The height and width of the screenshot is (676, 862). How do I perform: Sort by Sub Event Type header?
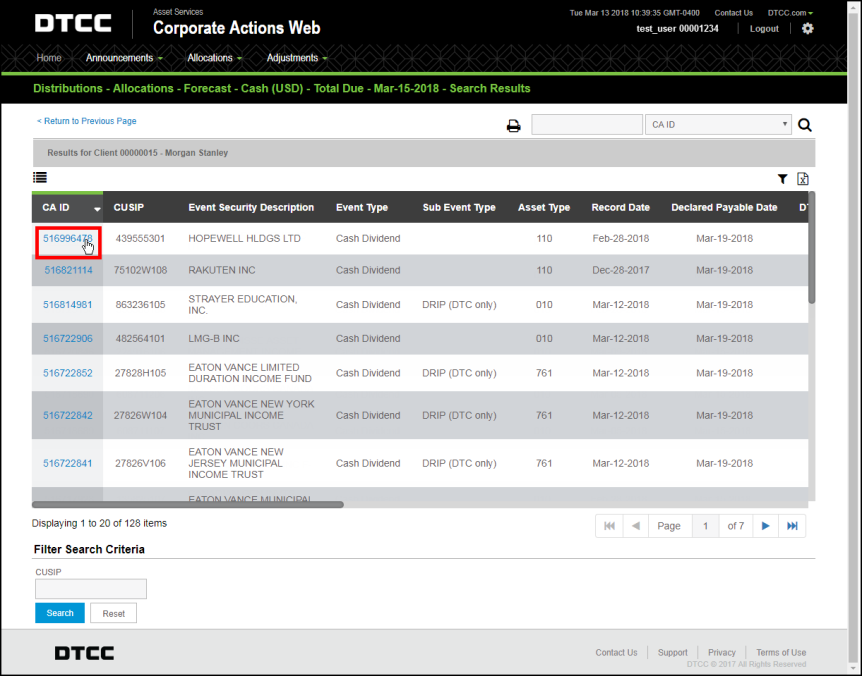point(459,207)
